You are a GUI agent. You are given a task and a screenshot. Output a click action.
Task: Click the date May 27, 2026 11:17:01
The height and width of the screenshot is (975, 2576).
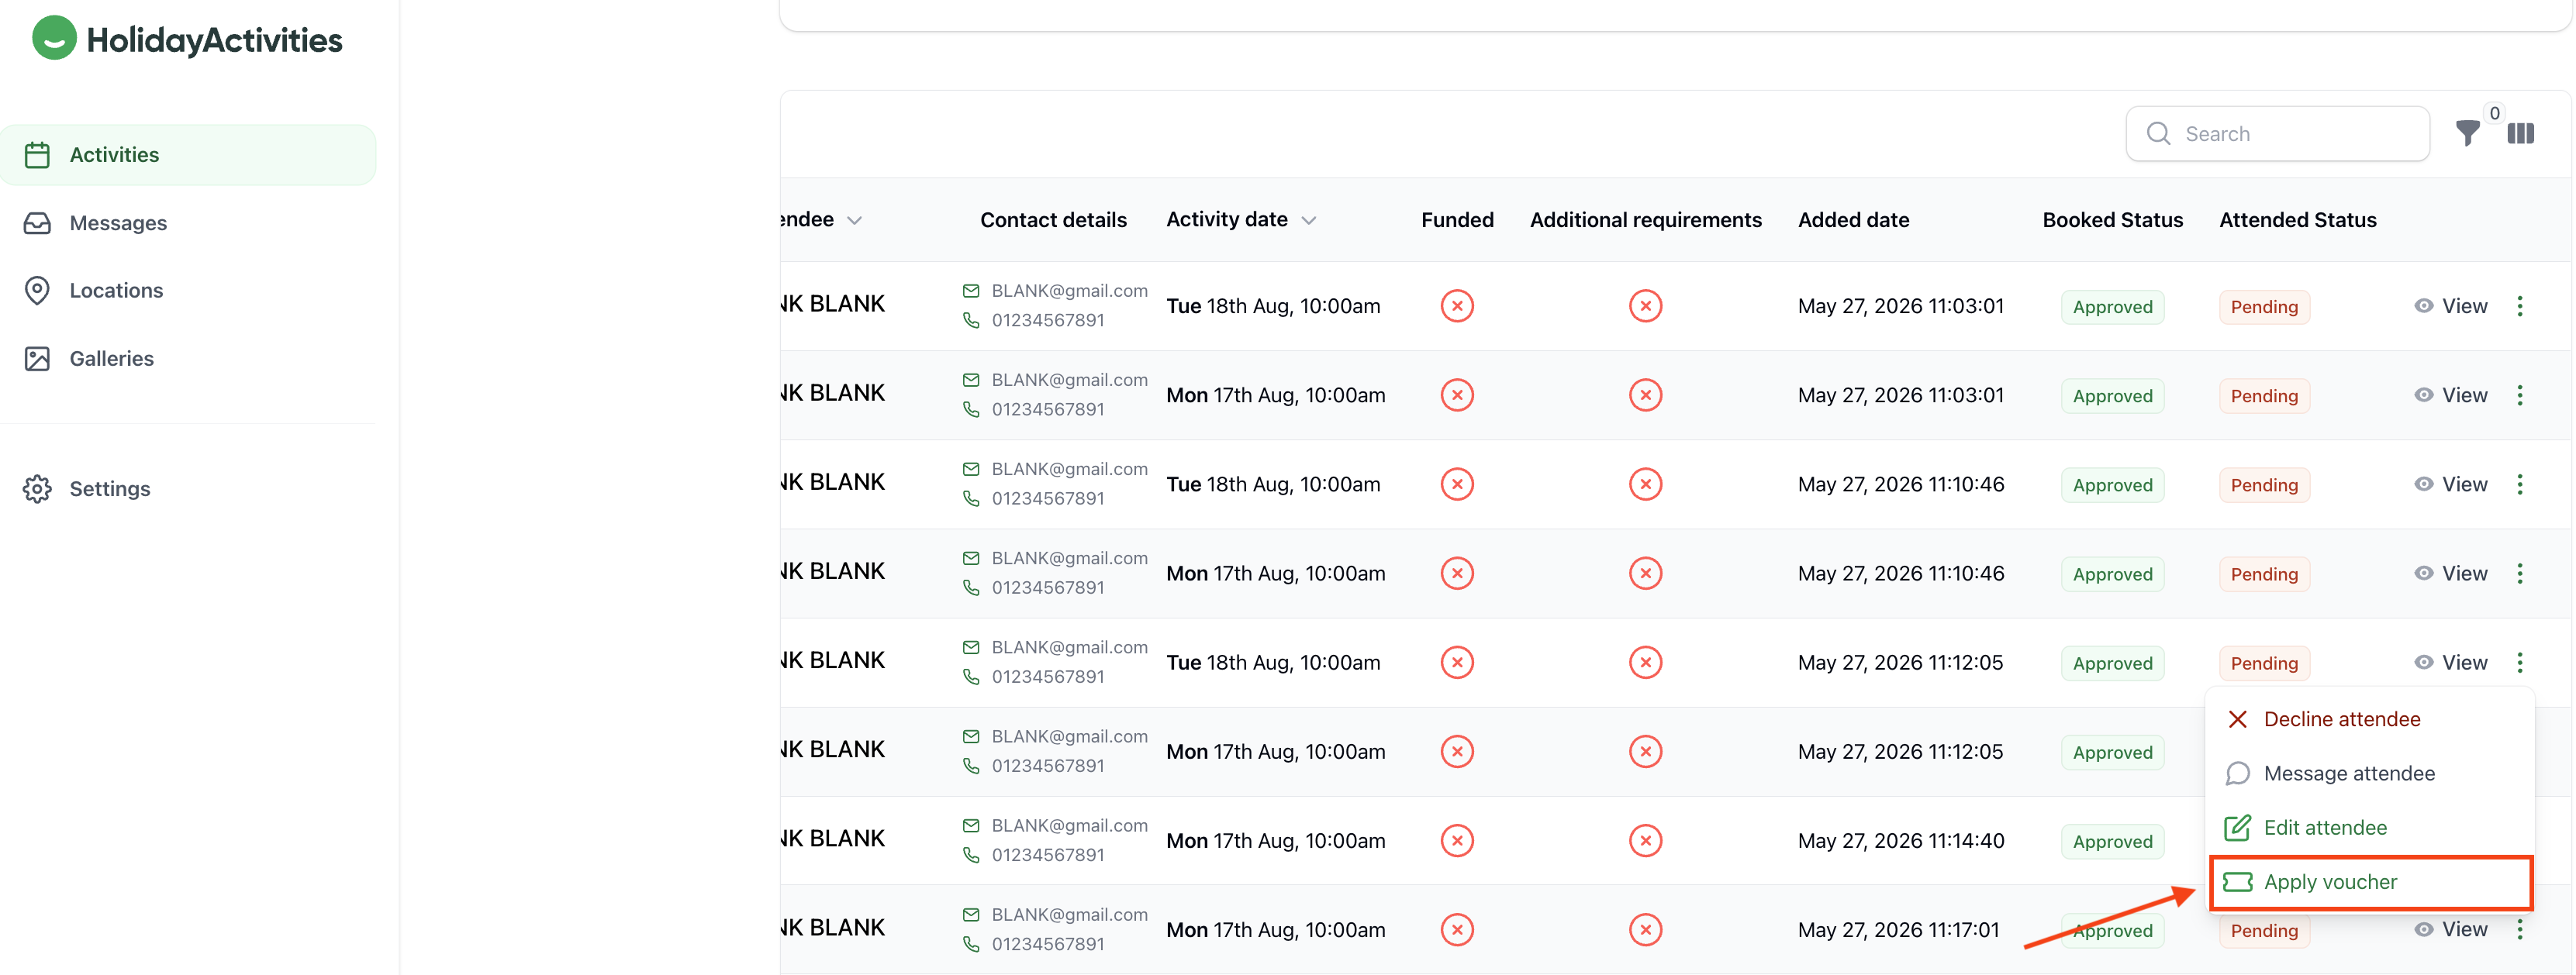point(1898,929)
